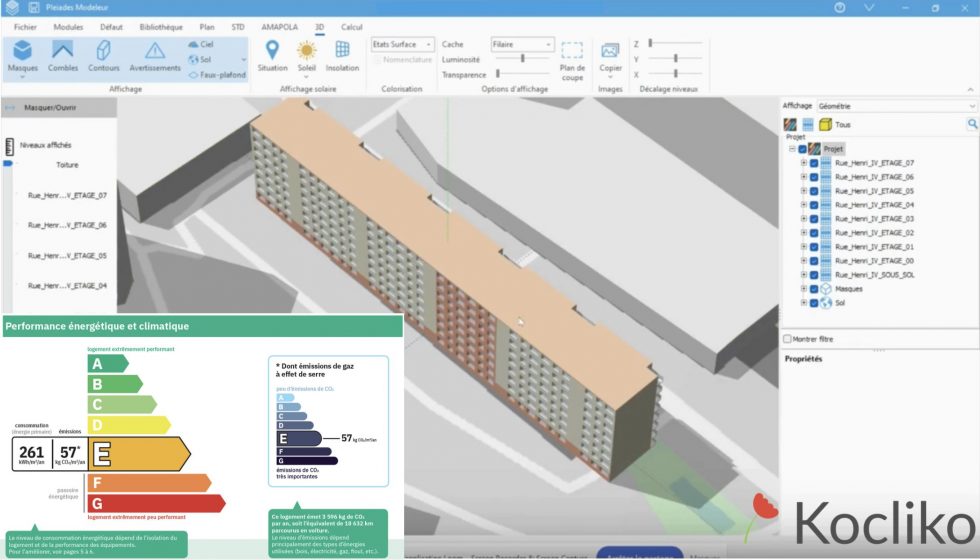
Task: Open the Etats Surface dropdown
Action: [x=402, y=44]
